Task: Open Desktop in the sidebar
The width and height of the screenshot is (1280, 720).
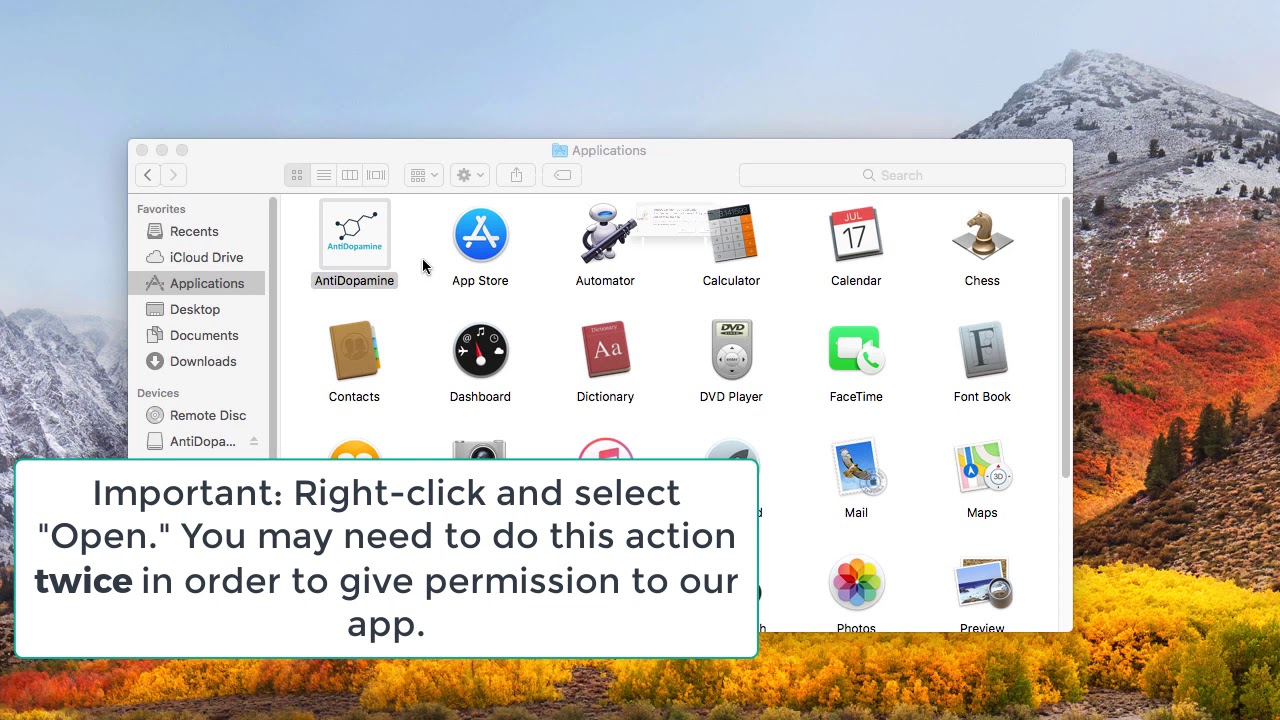Action: tap(197, 309)
